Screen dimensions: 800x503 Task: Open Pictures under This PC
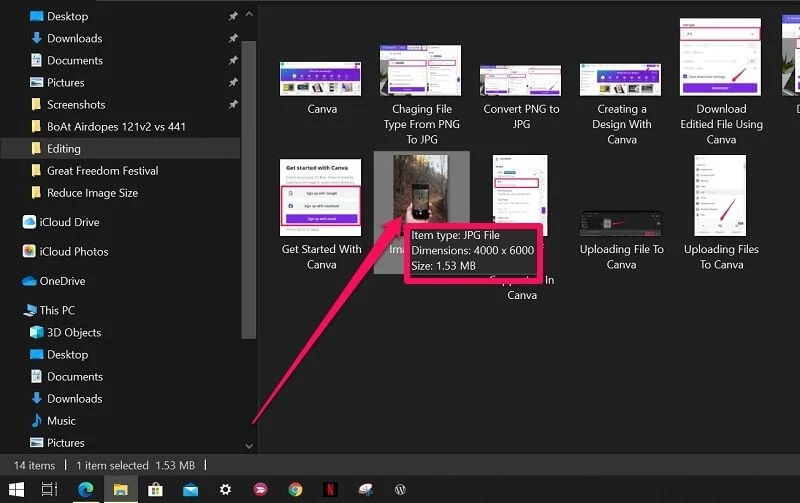[x=65, y=443]
